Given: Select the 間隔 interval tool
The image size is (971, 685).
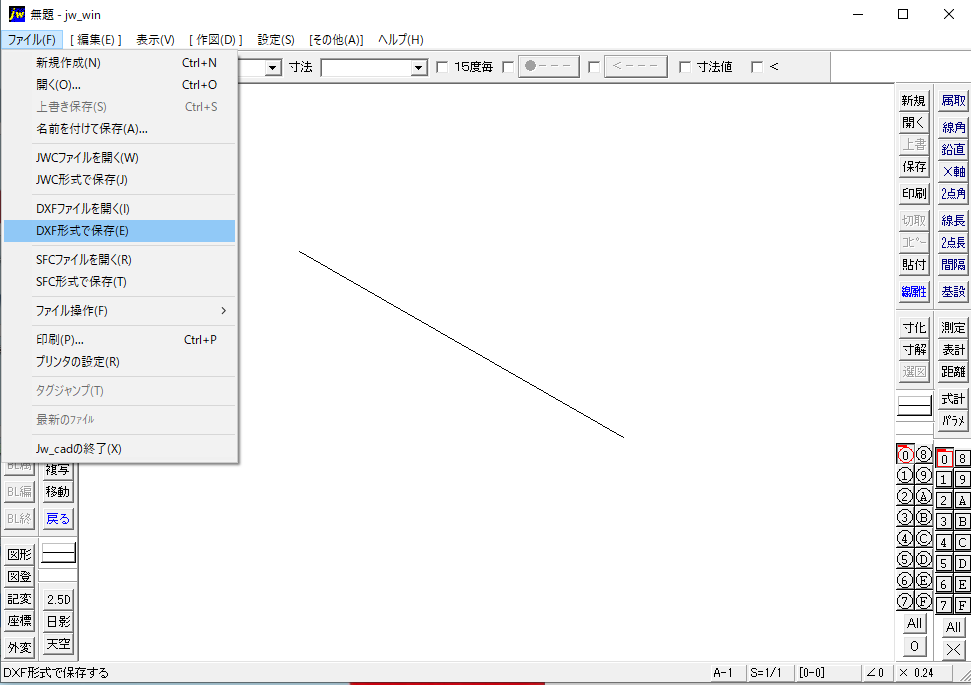Looking at the screenshot, I should [x=953, y=264].
